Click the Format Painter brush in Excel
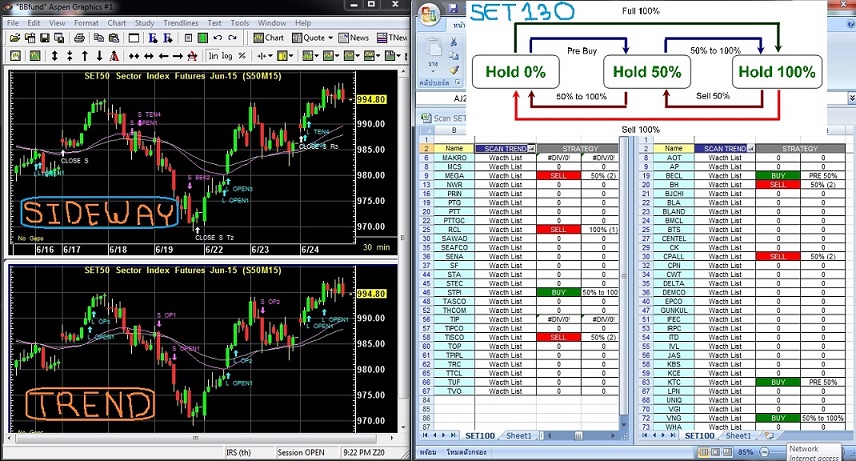Viewport: 856px width, 461px height. tap(454, 69)
